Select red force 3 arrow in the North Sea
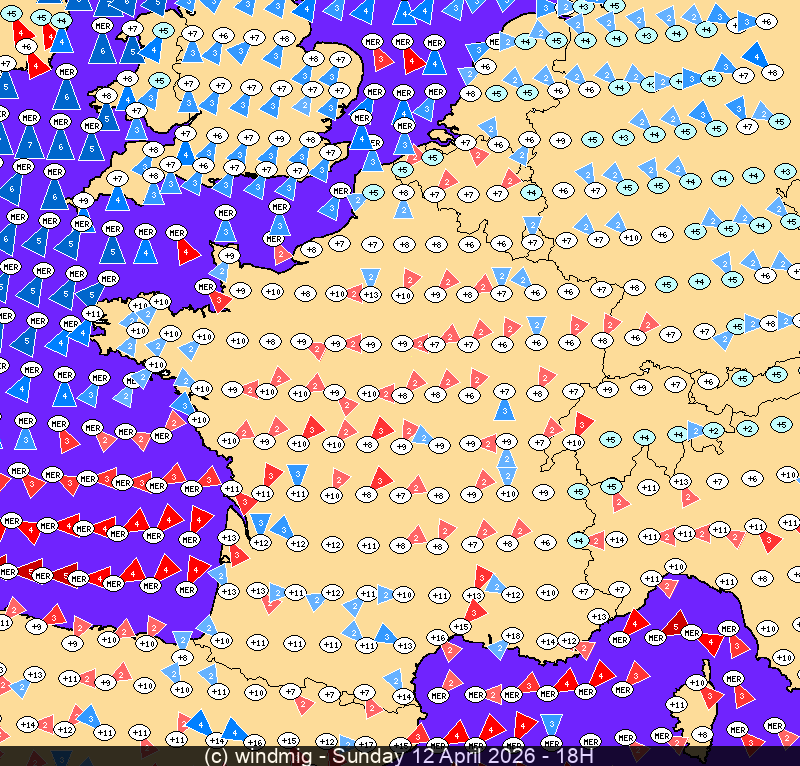The image size is (800, 766). pos(383,60)
